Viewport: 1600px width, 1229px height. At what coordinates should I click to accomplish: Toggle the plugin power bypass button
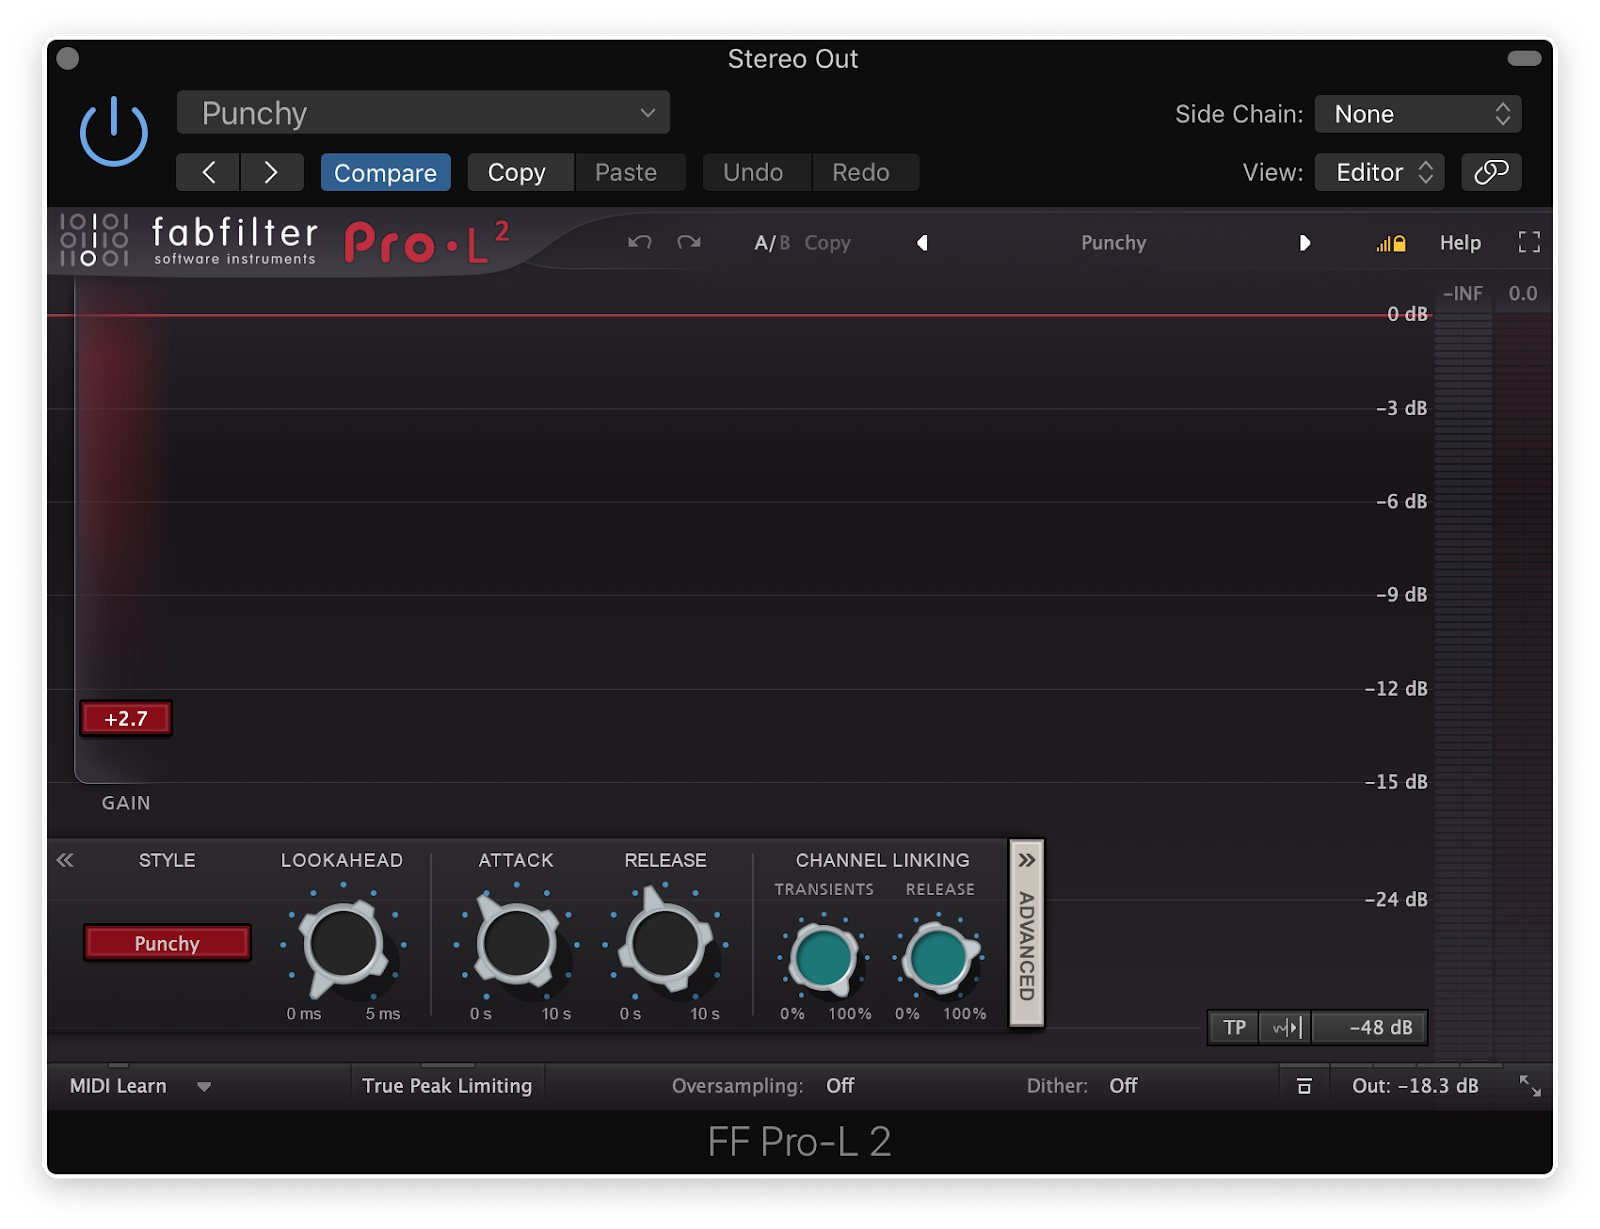click(114, 131)
